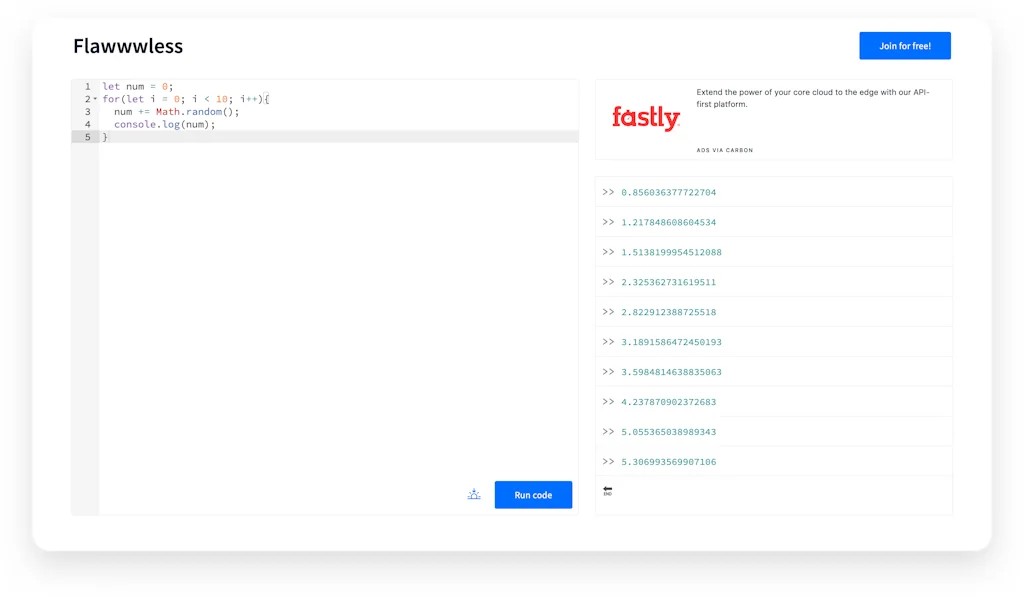Click line number 5 in the gutter
The image size is (1024, 597).
[87, 137]
